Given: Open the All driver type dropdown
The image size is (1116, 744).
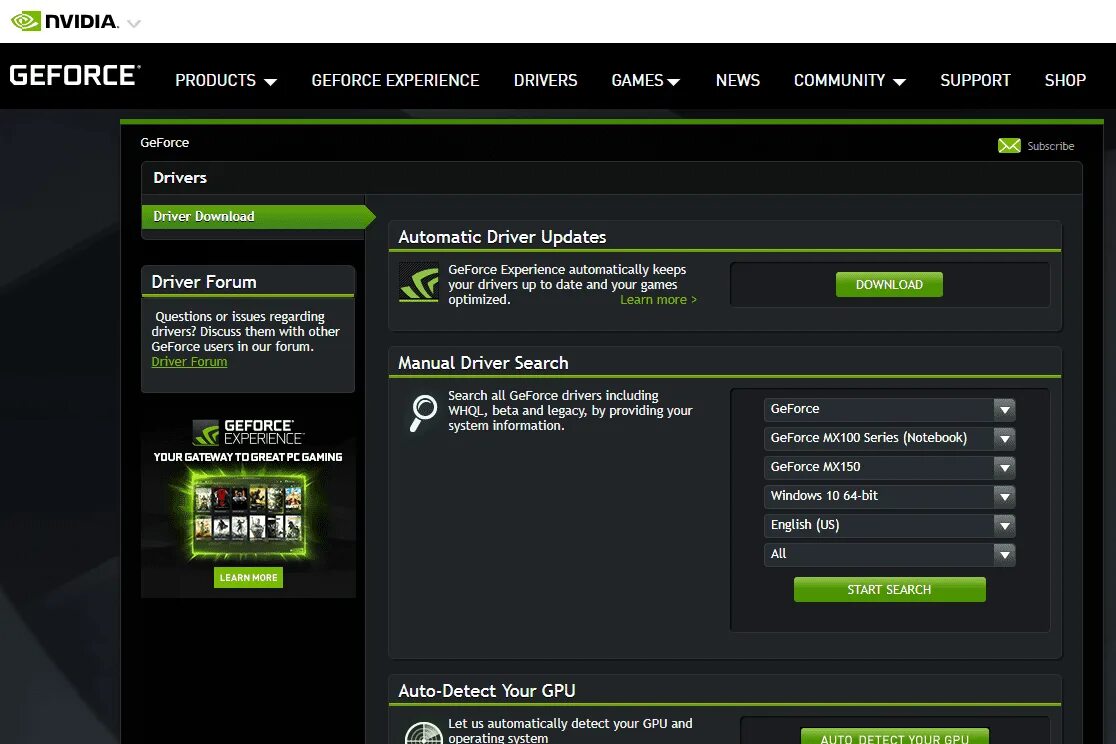Looking at the screenshot, I should point(889,554).
